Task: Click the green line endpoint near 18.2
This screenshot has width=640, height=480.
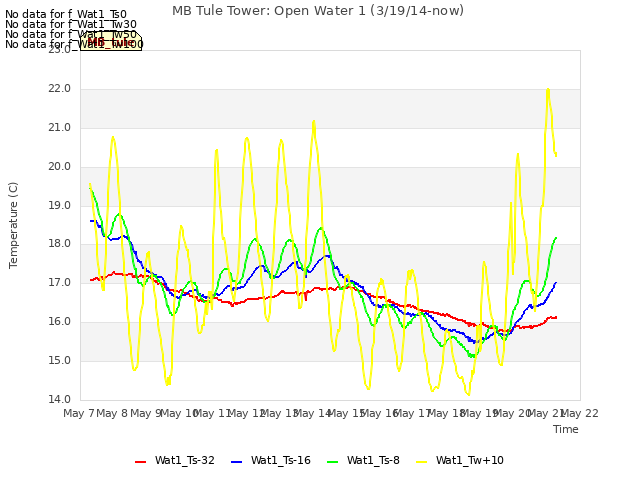Action: click(556, 238)
